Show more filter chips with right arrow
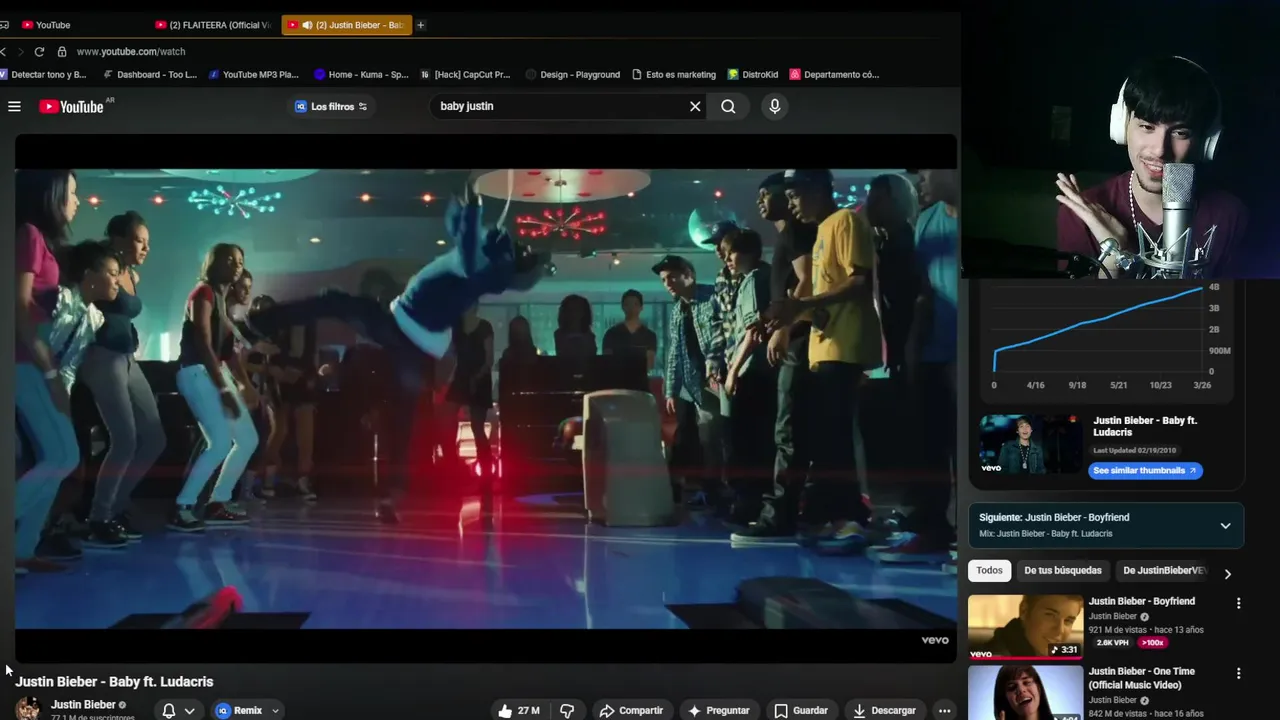The width and height of the screenshot is (1280, 720). tap(1227, 574)
